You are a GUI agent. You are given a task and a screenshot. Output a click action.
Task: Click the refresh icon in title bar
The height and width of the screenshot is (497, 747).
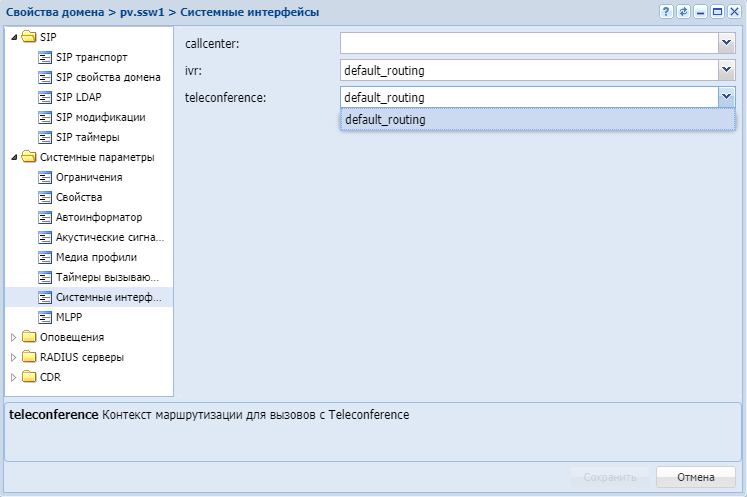[x=683, y=11]
